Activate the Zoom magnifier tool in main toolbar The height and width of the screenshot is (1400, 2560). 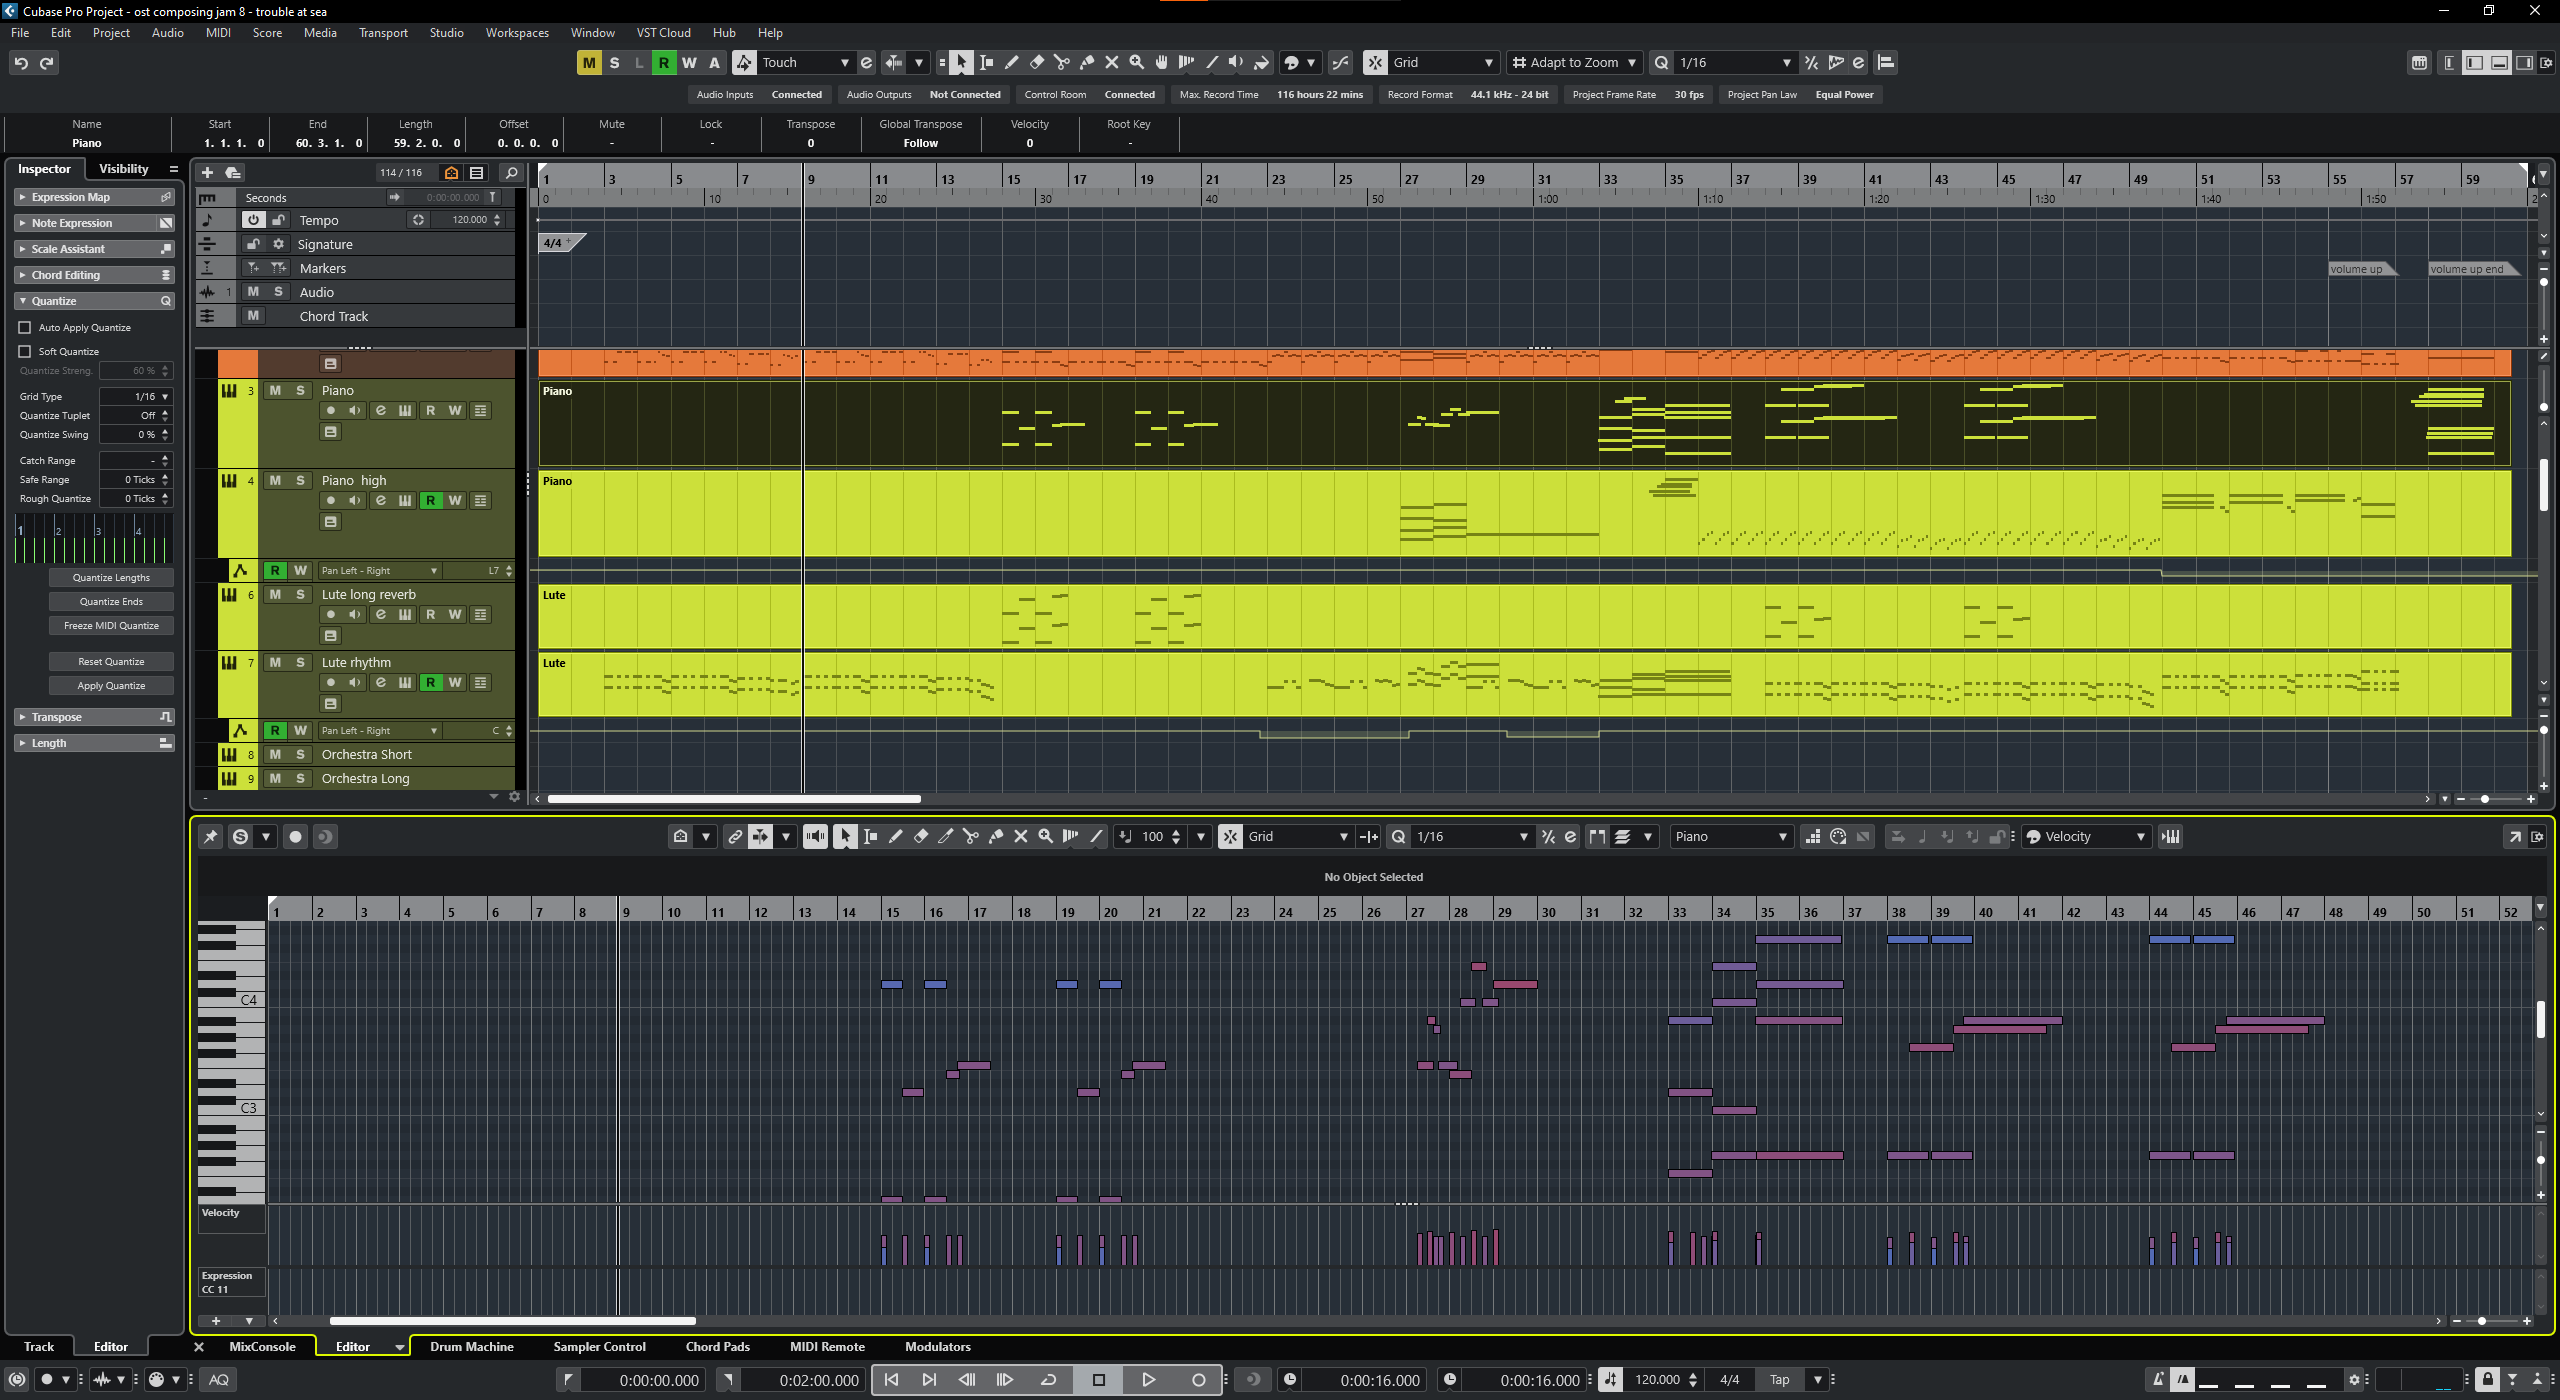pyautogui.click(x=1137, y=63)
